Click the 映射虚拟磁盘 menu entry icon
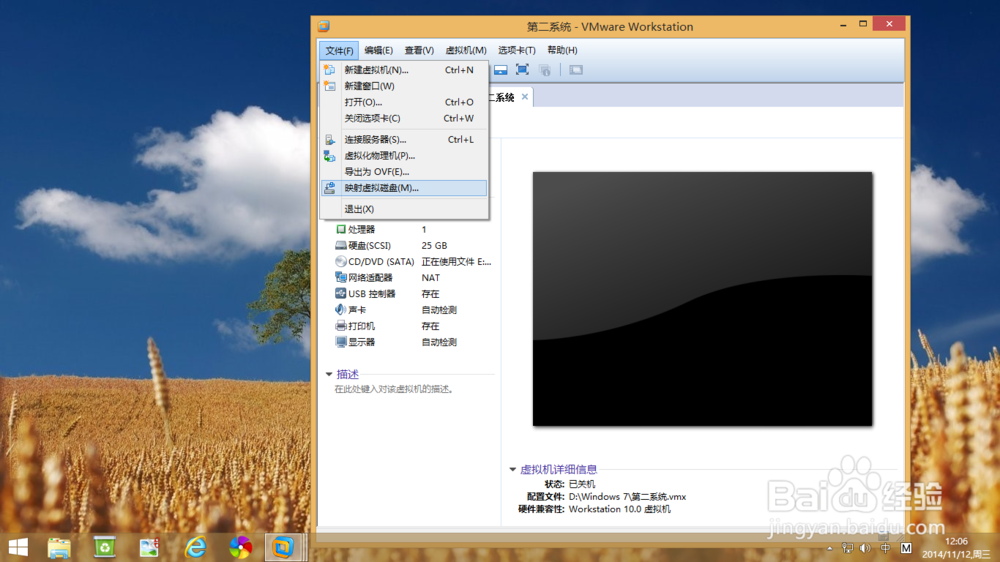 [330, 188]
